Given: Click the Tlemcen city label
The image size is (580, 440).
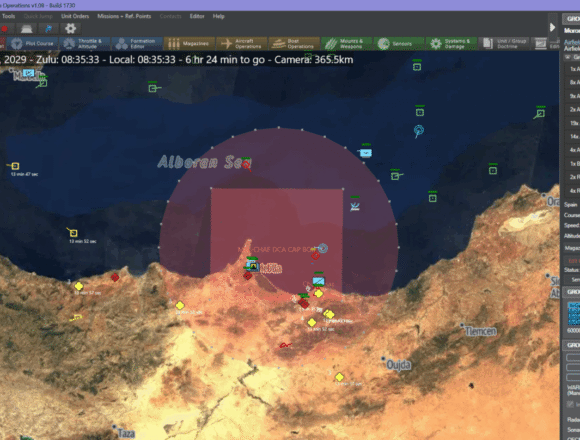Looking at the screenshot, I should tap(481, 331).
